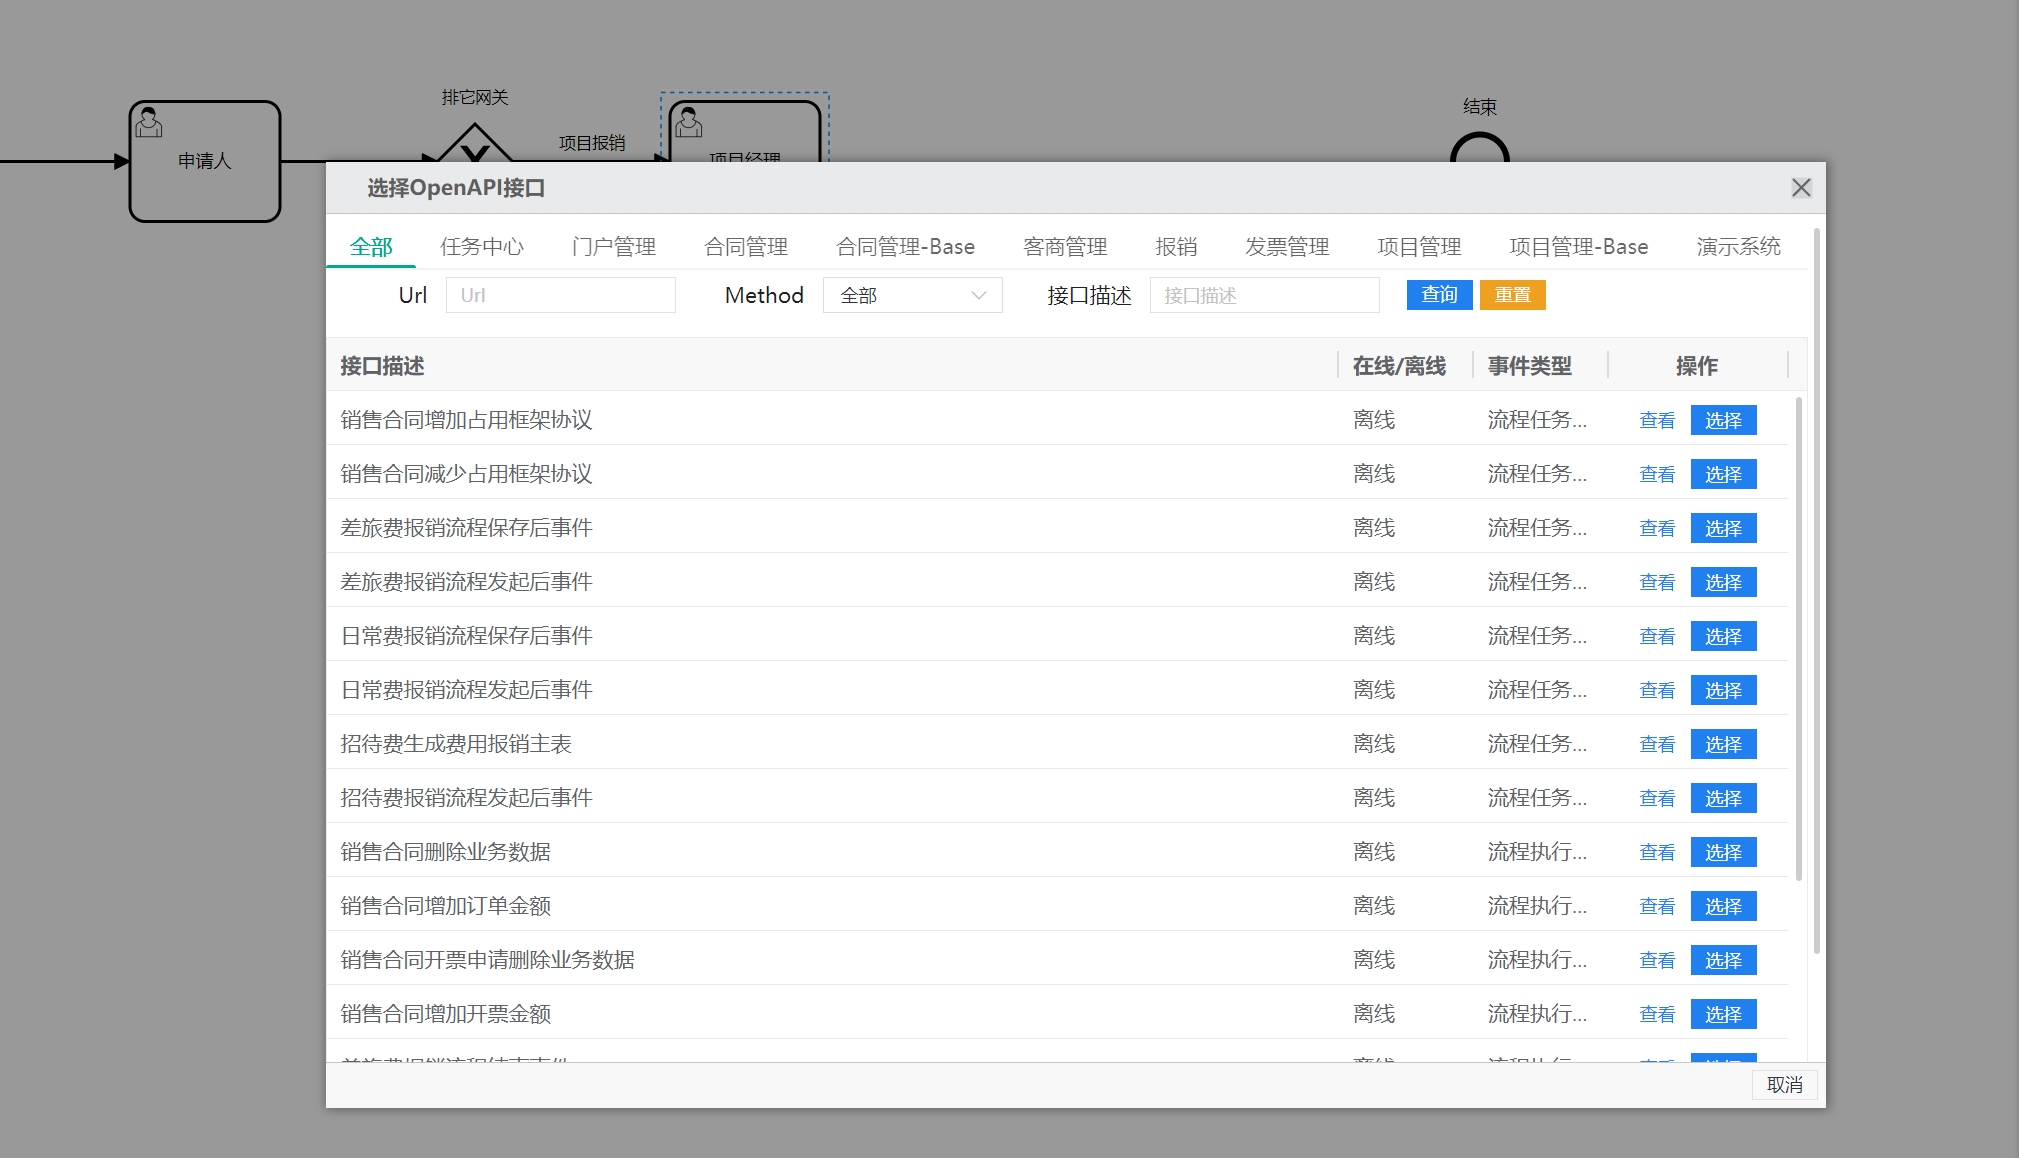Click 查看 for 销售合同减少占用框架协议

1656,475
